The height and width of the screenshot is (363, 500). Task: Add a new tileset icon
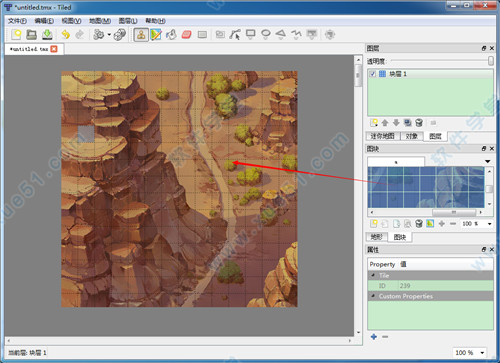click(374, 224)
